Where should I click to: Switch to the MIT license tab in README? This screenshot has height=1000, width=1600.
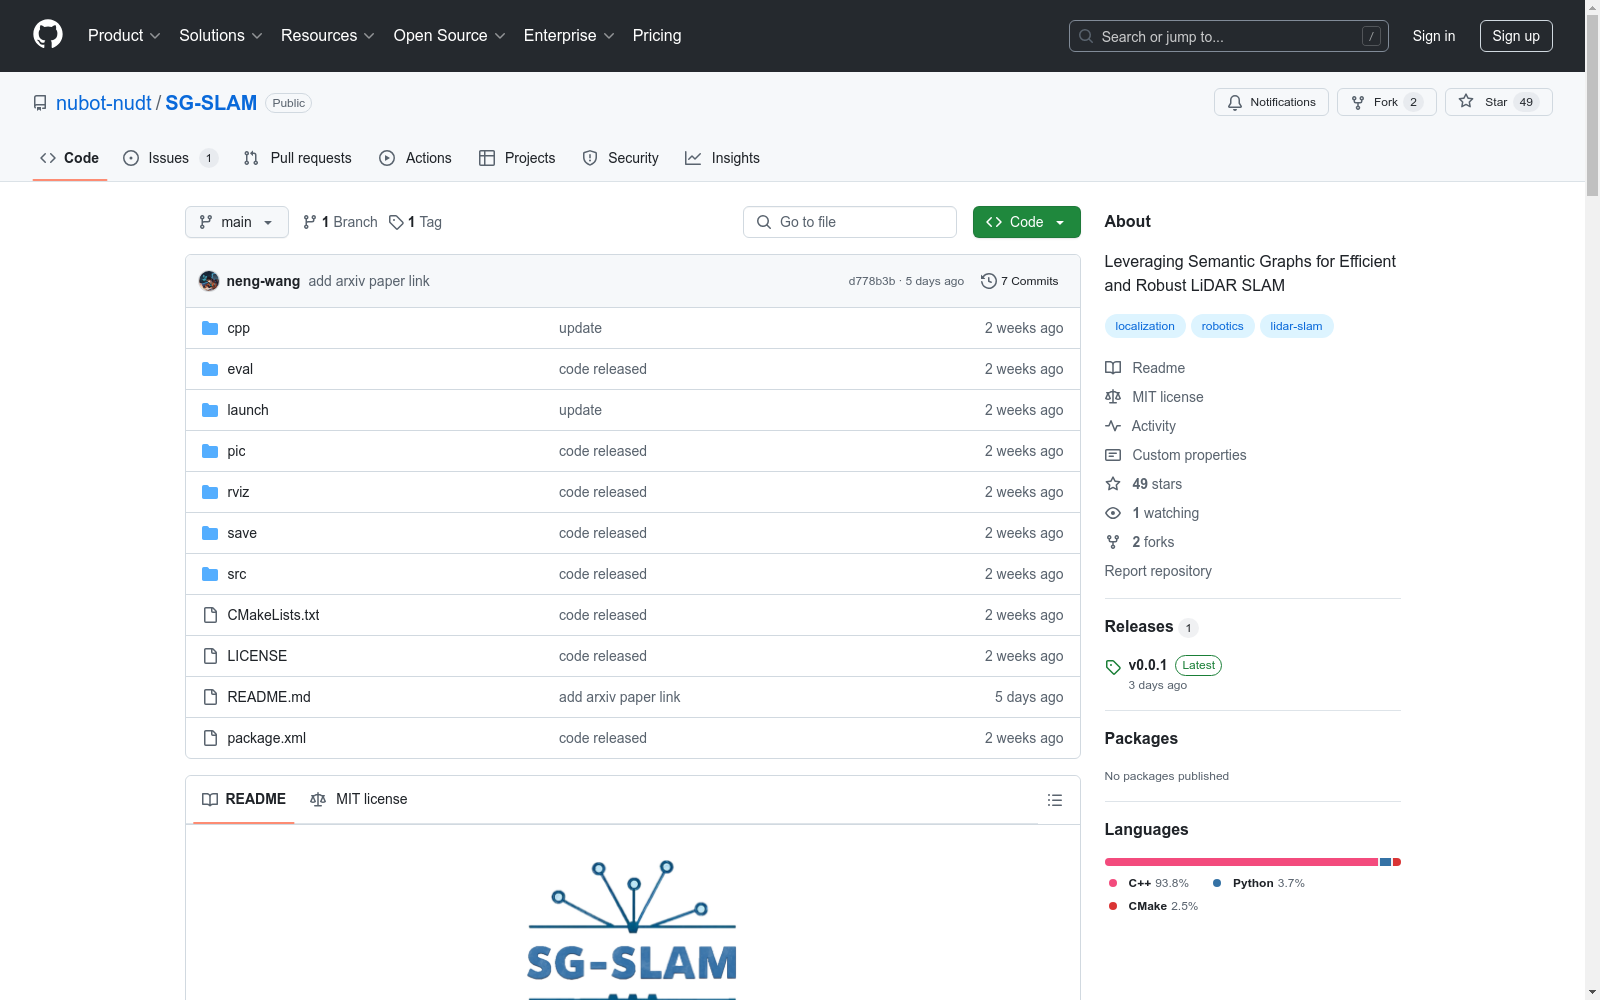point(359,799)
